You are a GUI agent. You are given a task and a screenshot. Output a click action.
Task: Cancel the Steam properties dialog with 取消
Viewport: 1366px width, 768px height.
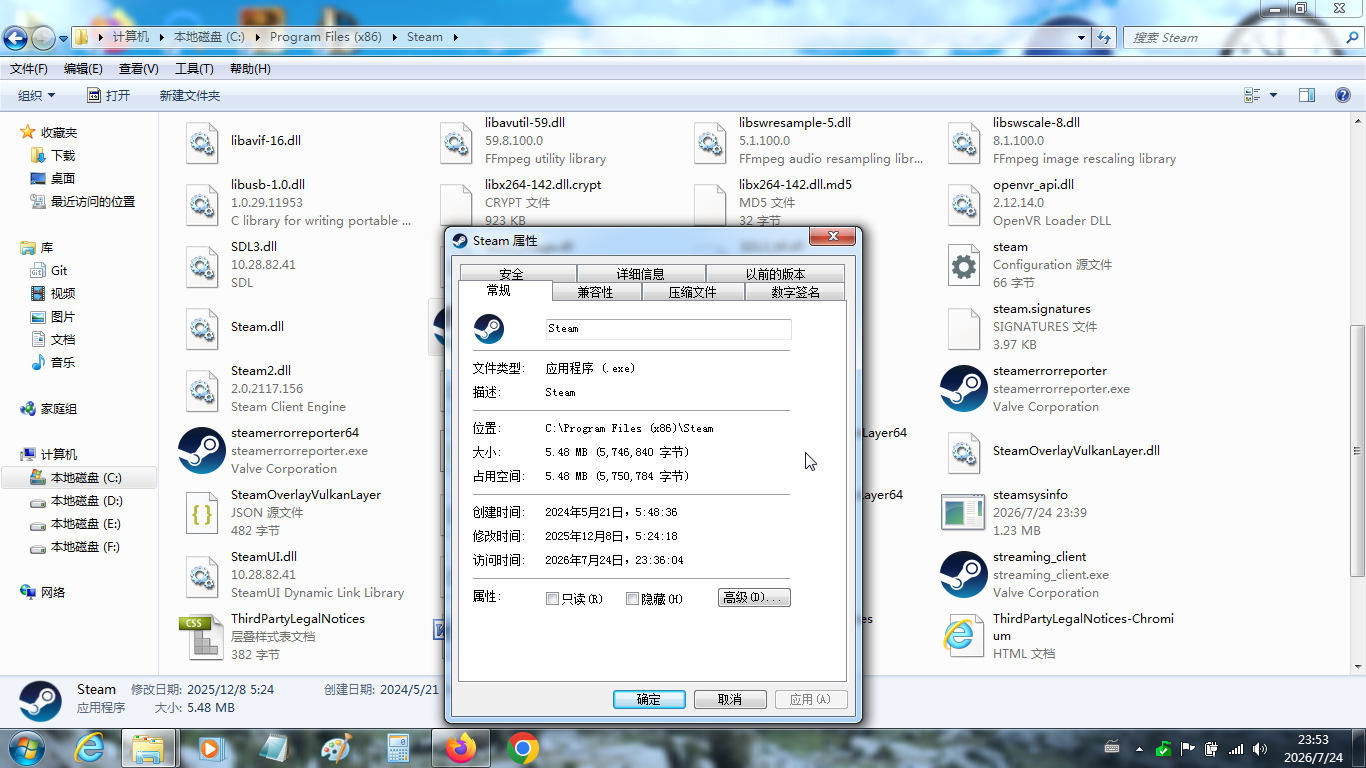tap(730, 699)
